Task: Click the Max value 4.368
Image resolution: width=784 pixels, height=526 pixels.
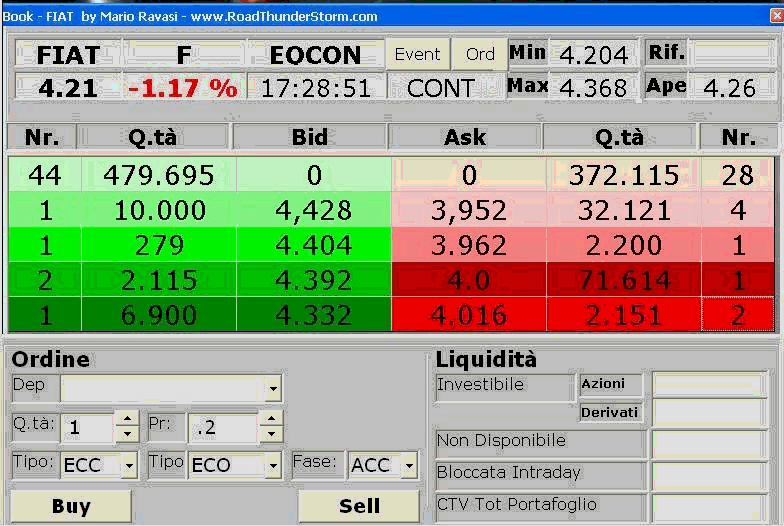Action: (x=594, y=88)
